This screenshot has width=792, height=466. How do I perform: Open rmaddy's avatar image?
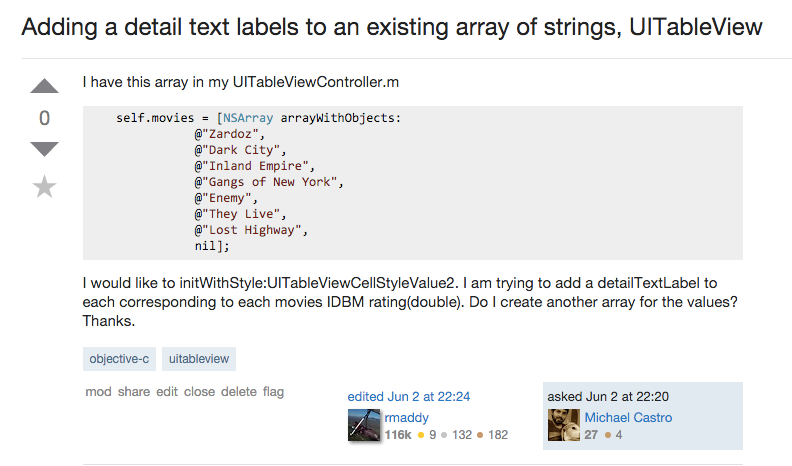click(x=364, y=425)
